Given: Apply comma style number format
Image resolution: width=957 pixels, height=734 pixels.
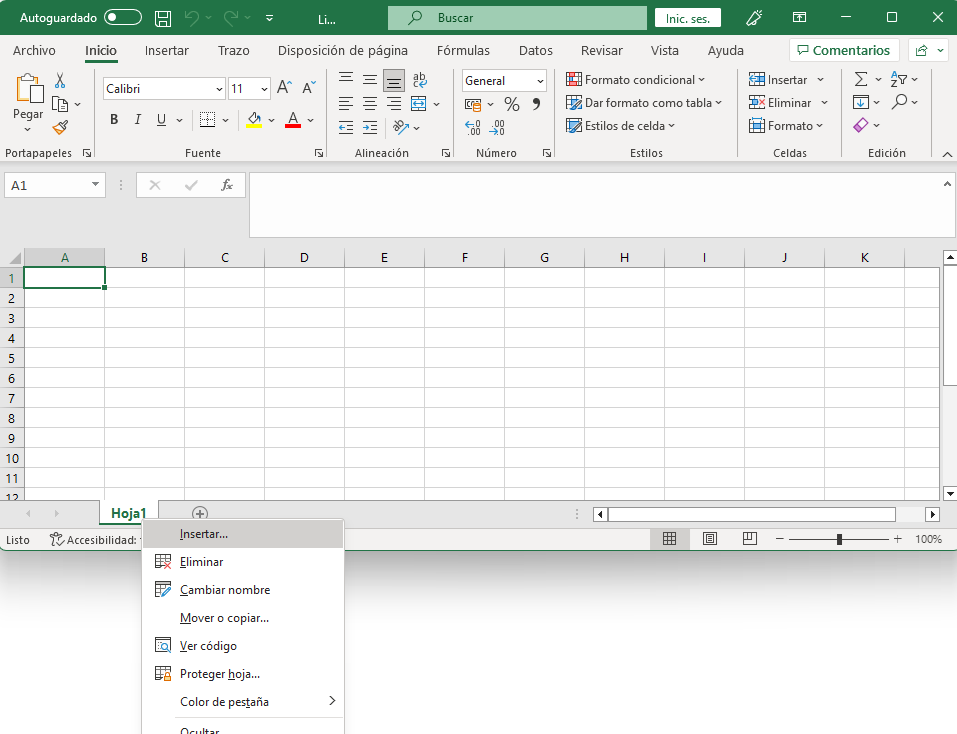Looking at the screenshot, I should click(x=536, y=104).
